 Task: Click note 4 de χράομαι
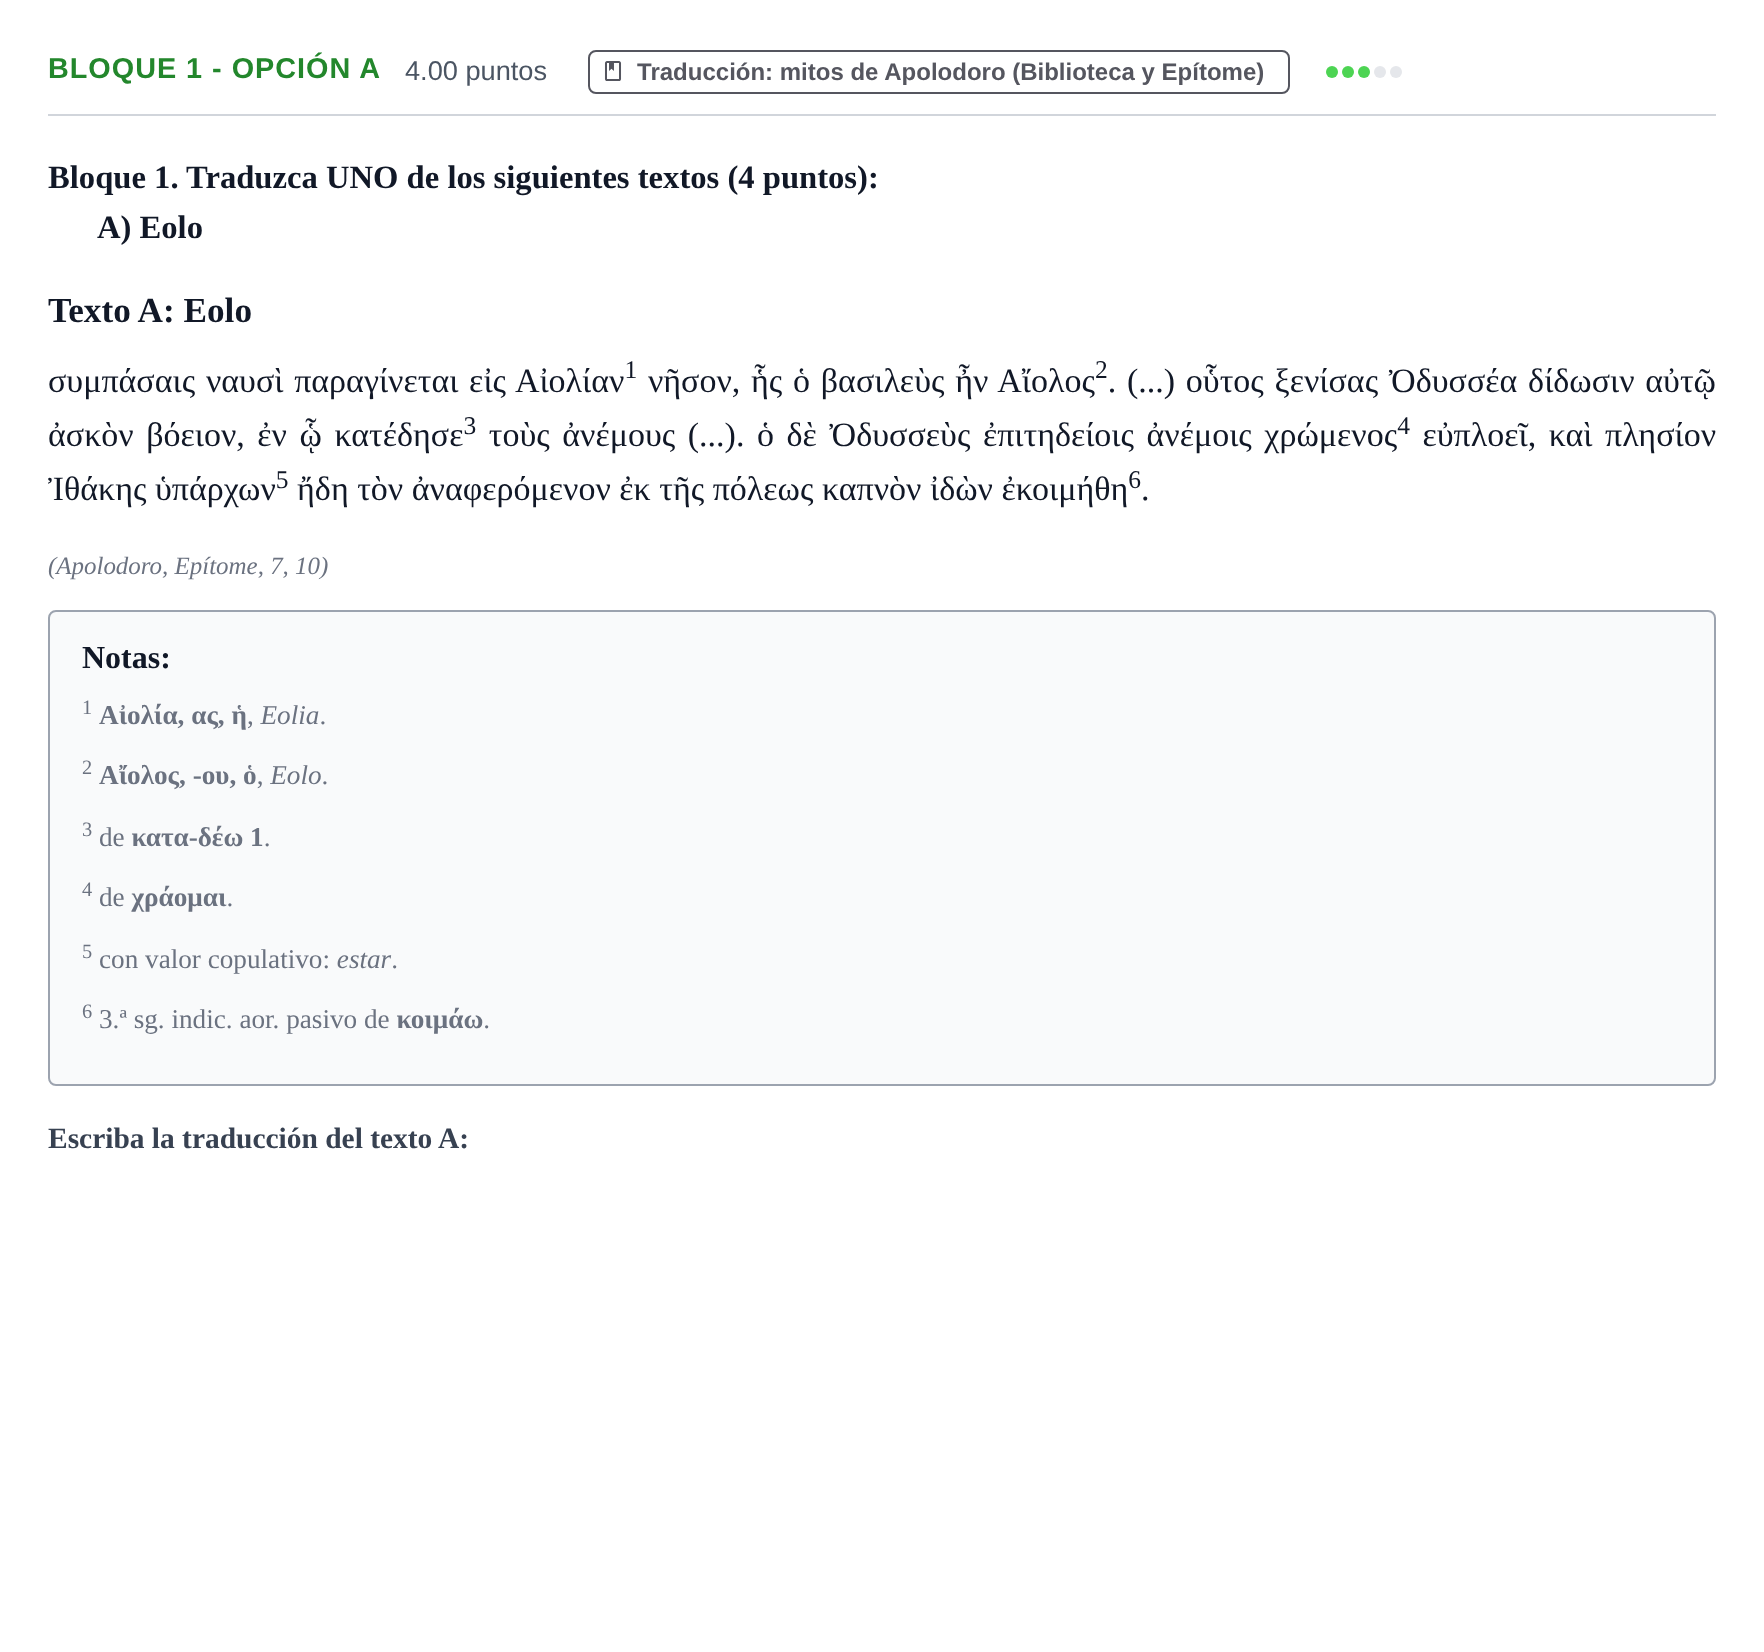[157, 897]
